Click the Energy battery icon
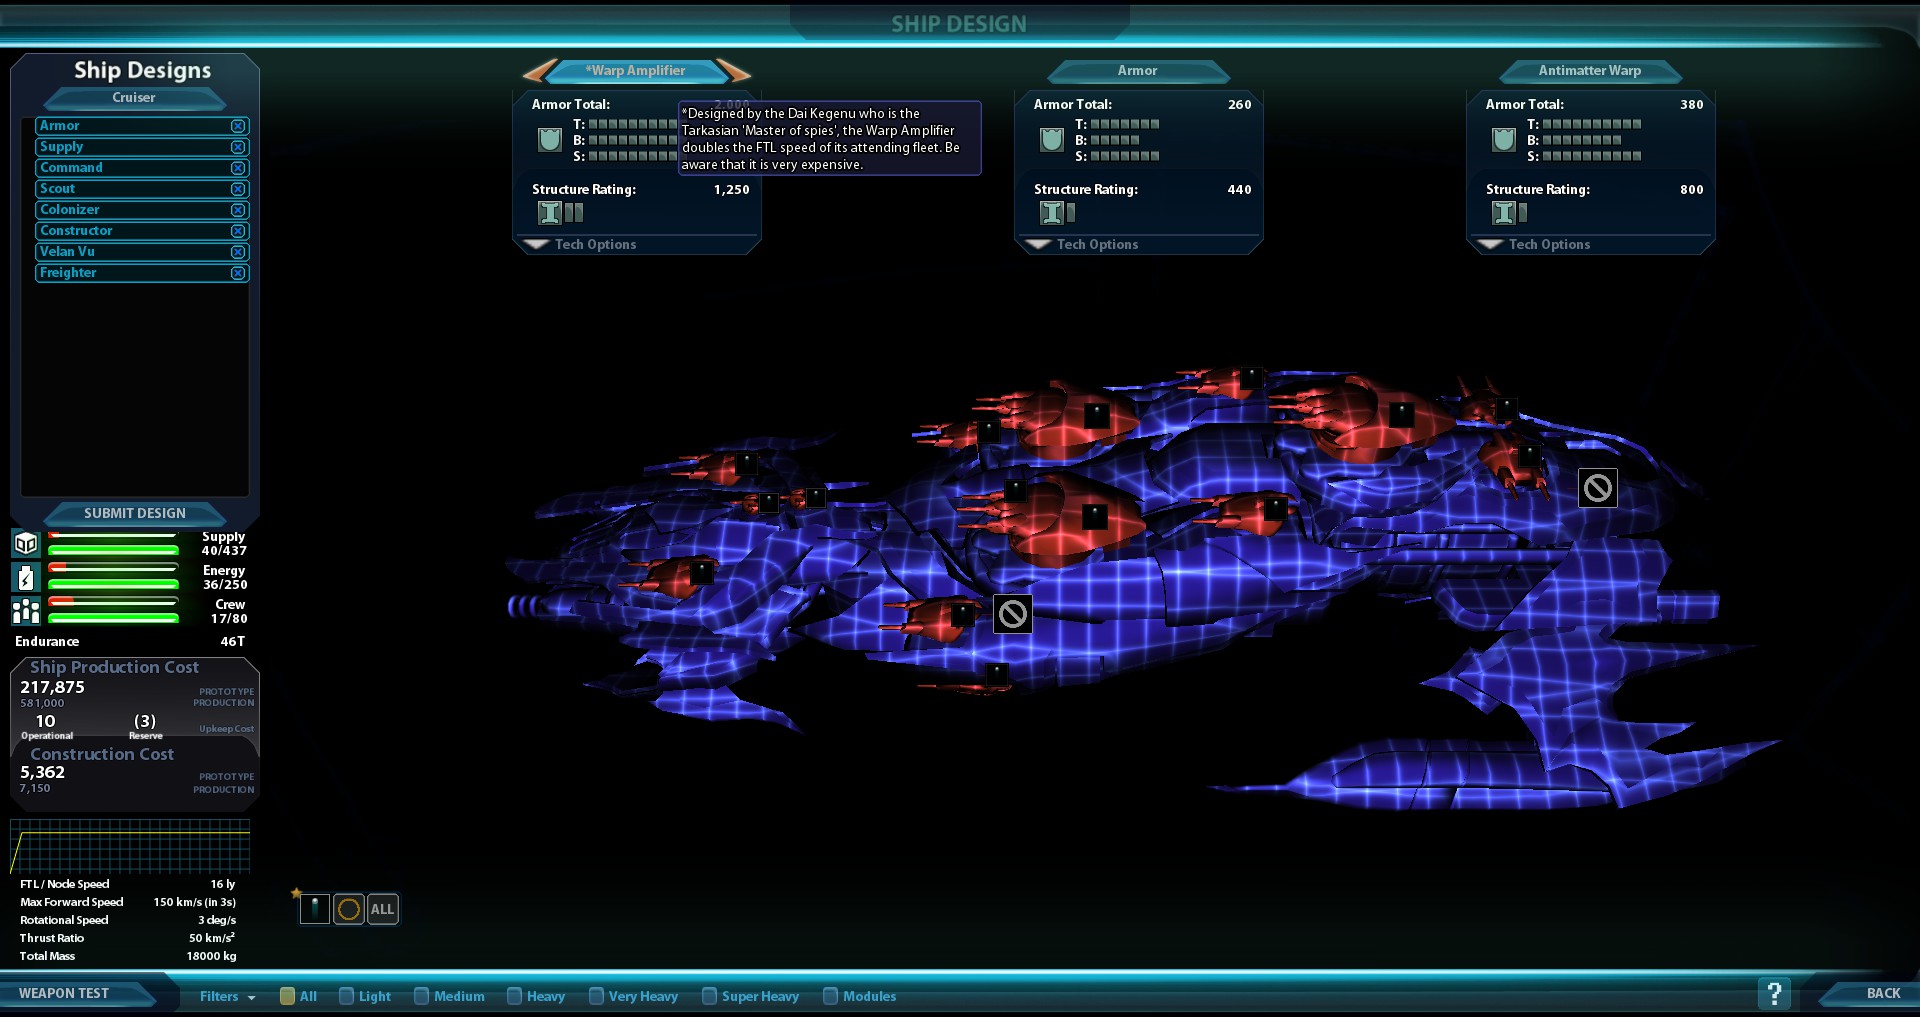 (26, 577)
